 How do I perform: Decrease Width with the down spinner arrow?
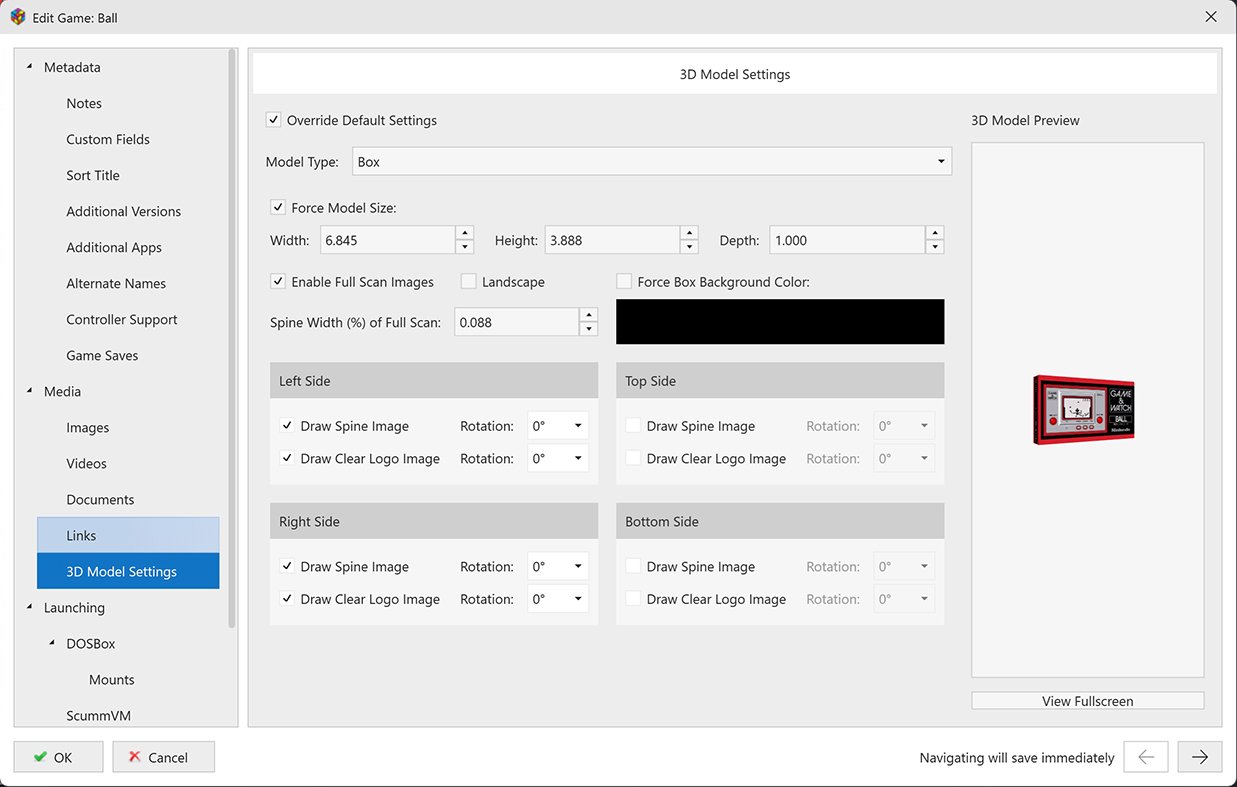(x=465, y=247)
